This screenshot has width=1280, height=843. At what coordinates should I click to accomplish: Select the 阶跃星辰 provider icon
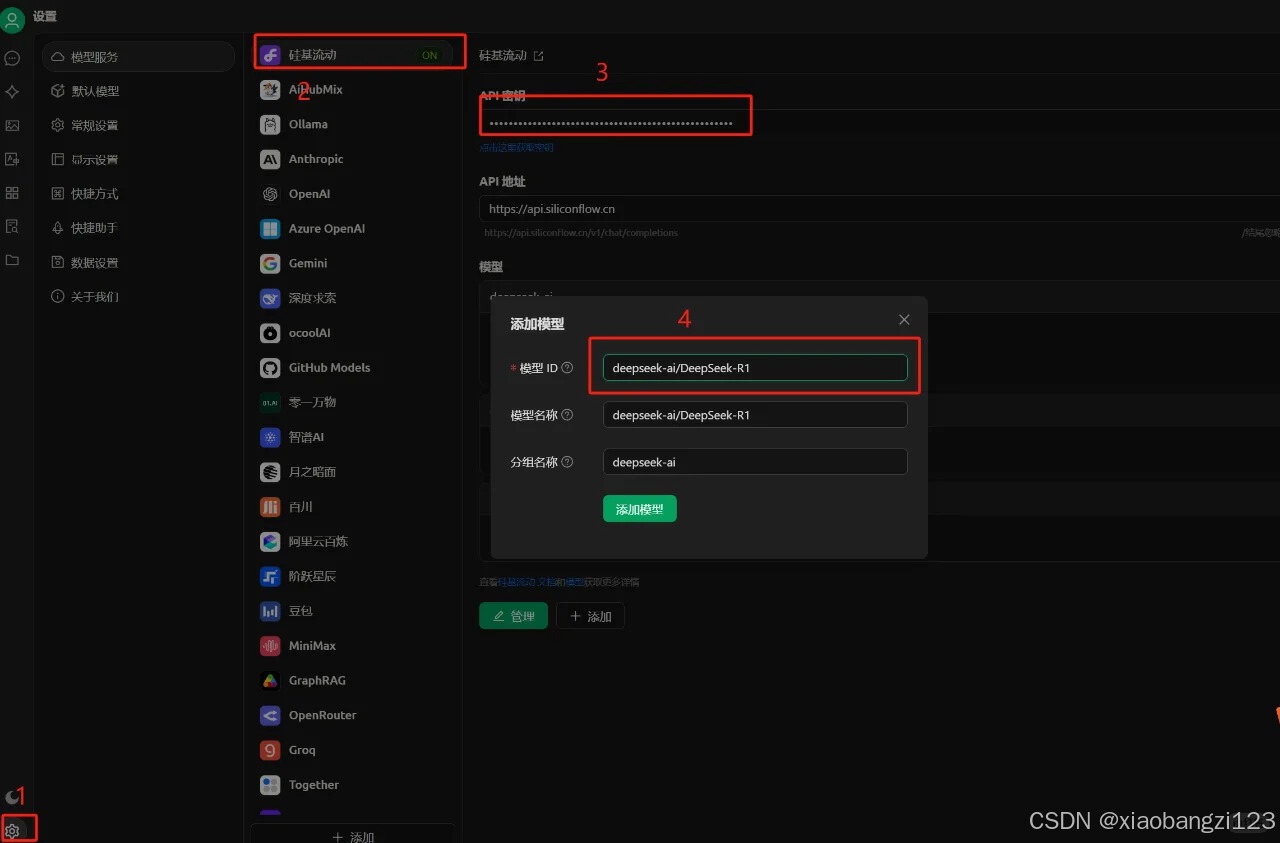click(x=270, y=576)
